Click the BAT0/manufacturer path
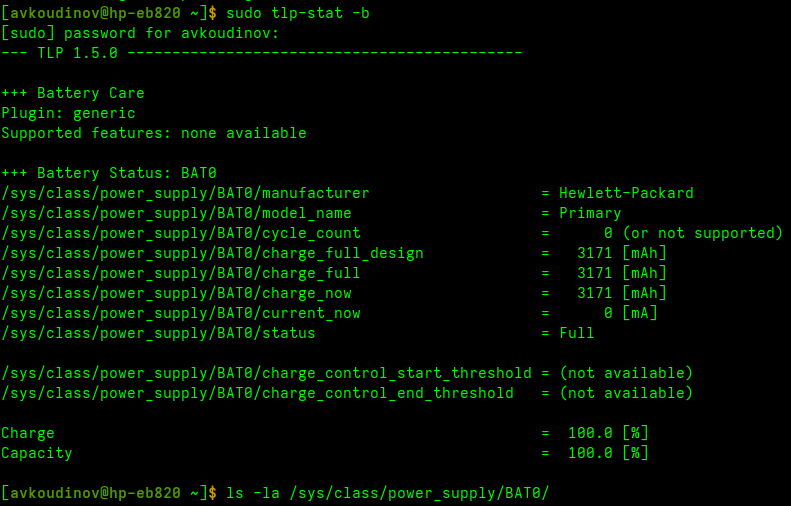This screenshot has height=506, width=791. click(x=185, y=193)
